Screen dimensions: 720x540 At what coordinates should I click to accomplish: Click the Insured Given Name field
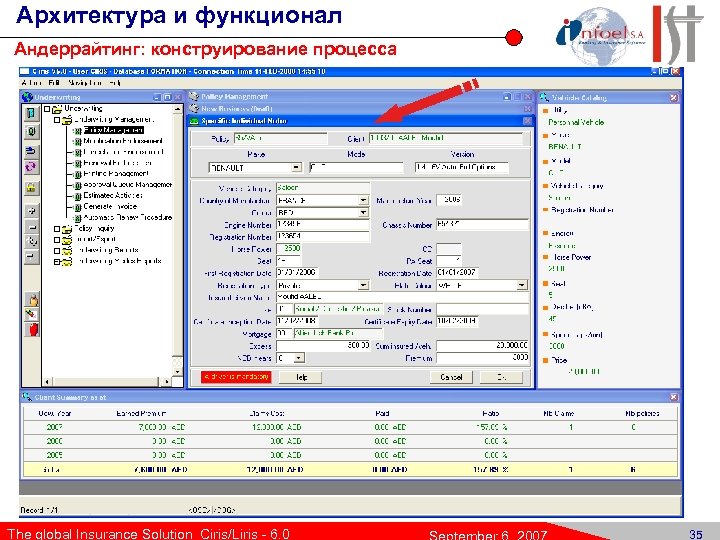[403, 297]
